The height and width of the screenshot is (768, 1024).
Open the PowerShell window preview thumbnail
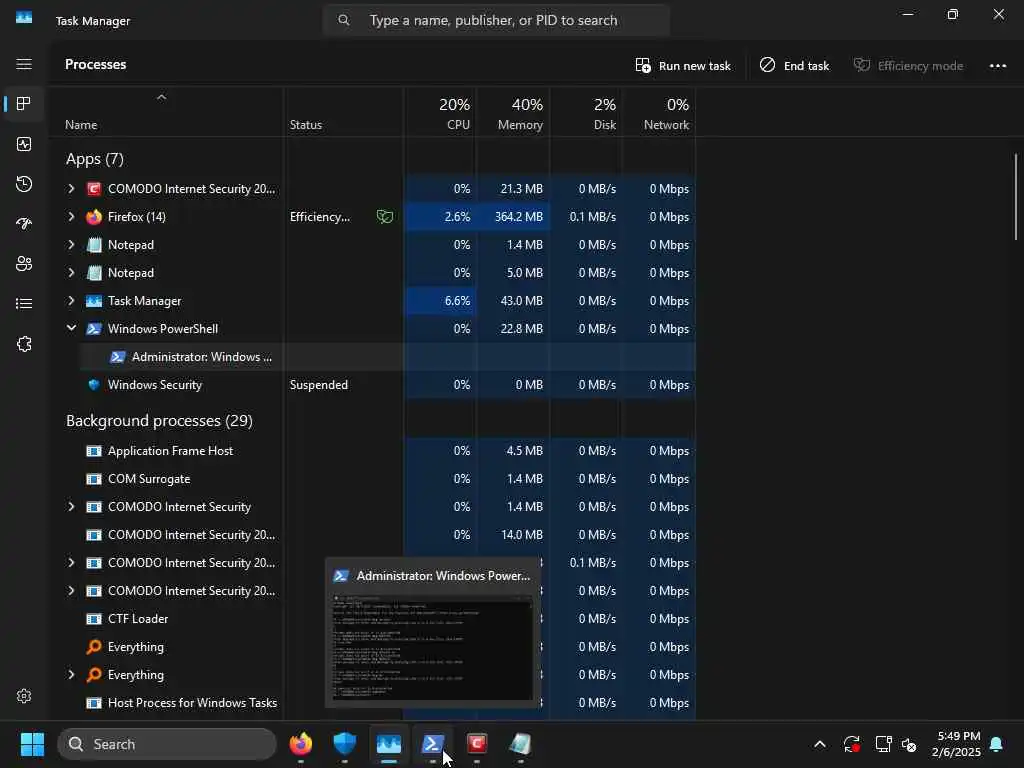point(432,647)
